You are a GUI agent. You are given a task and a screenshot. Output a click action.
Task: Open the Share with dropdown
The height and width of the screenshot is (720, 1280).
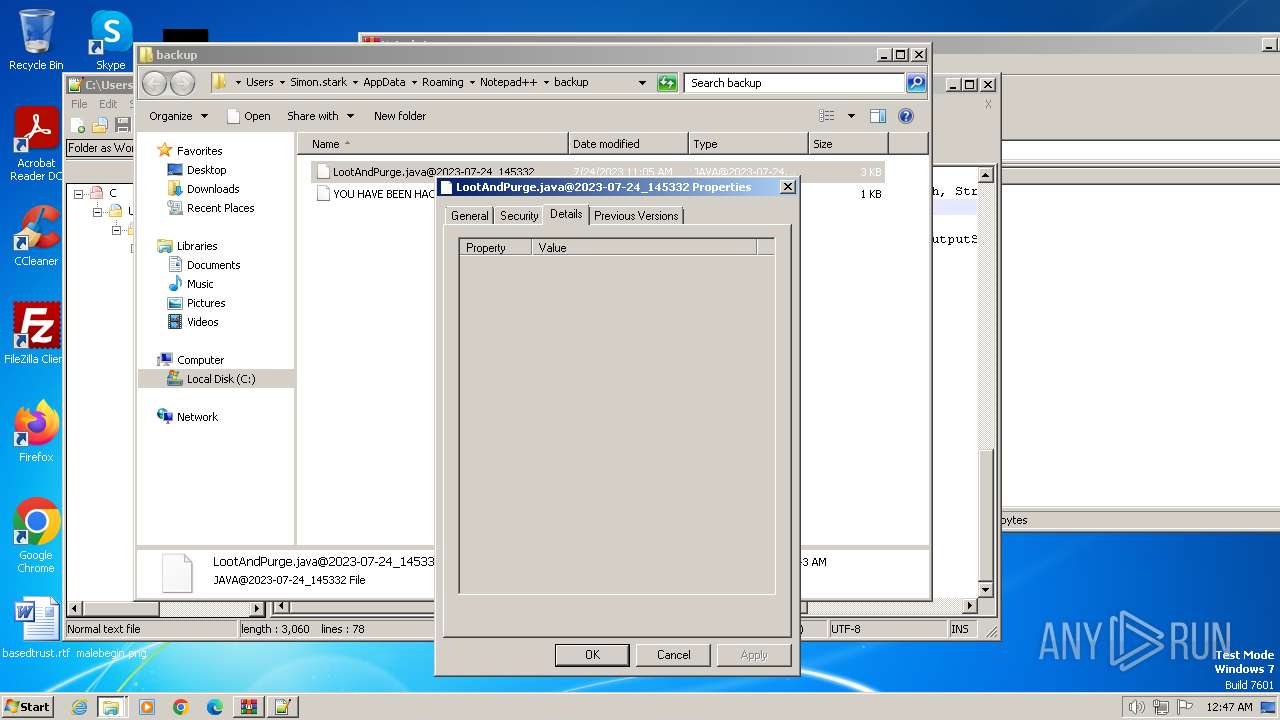pyautogui.click(x=320, y=116)
